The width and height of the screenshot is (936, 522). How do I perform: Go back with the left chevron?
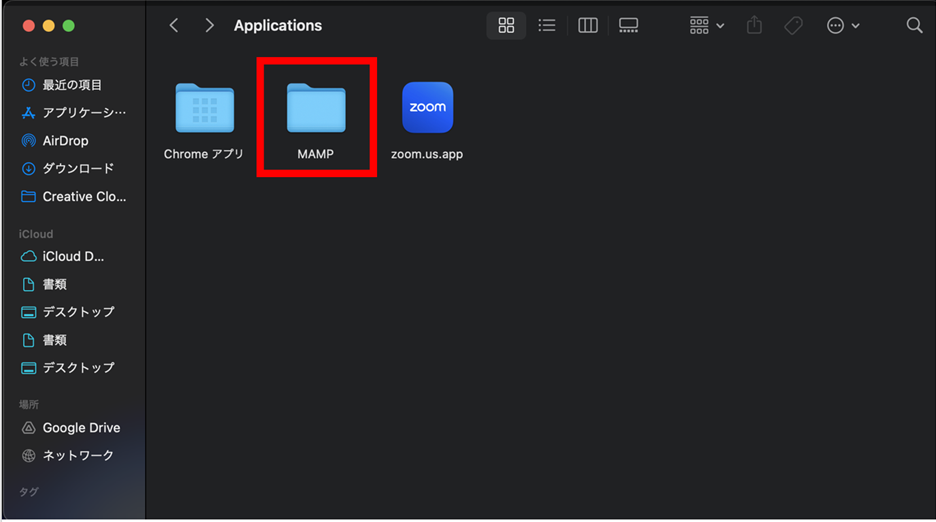pyautogui.click(x=174, y=26)
